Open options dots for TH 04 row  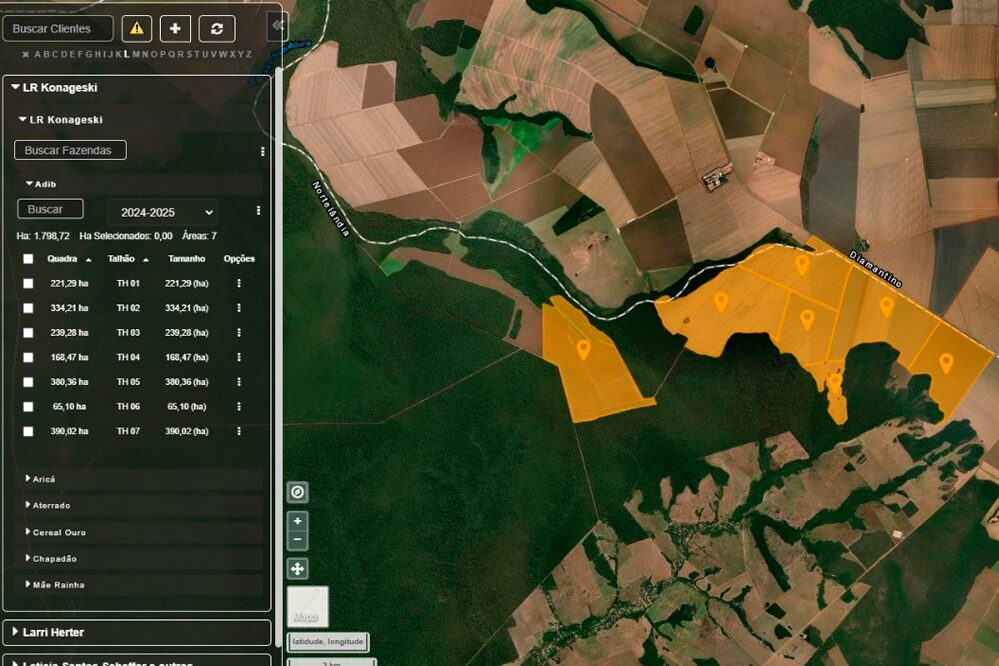point(239,358)
